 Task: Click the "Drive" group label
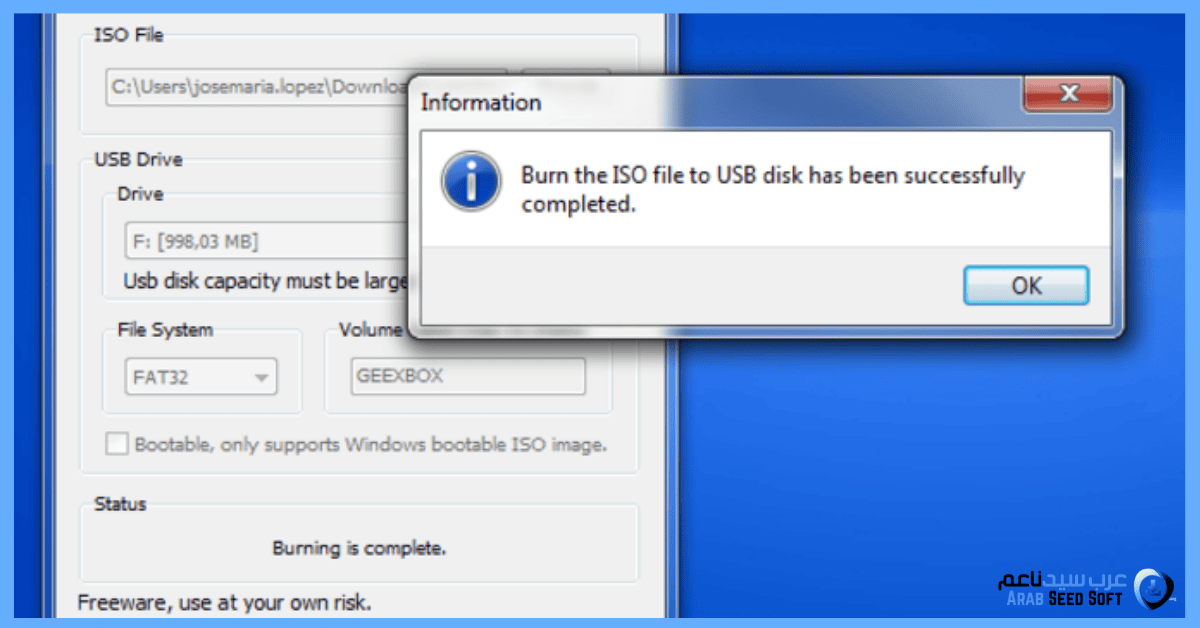pos(140,194)
